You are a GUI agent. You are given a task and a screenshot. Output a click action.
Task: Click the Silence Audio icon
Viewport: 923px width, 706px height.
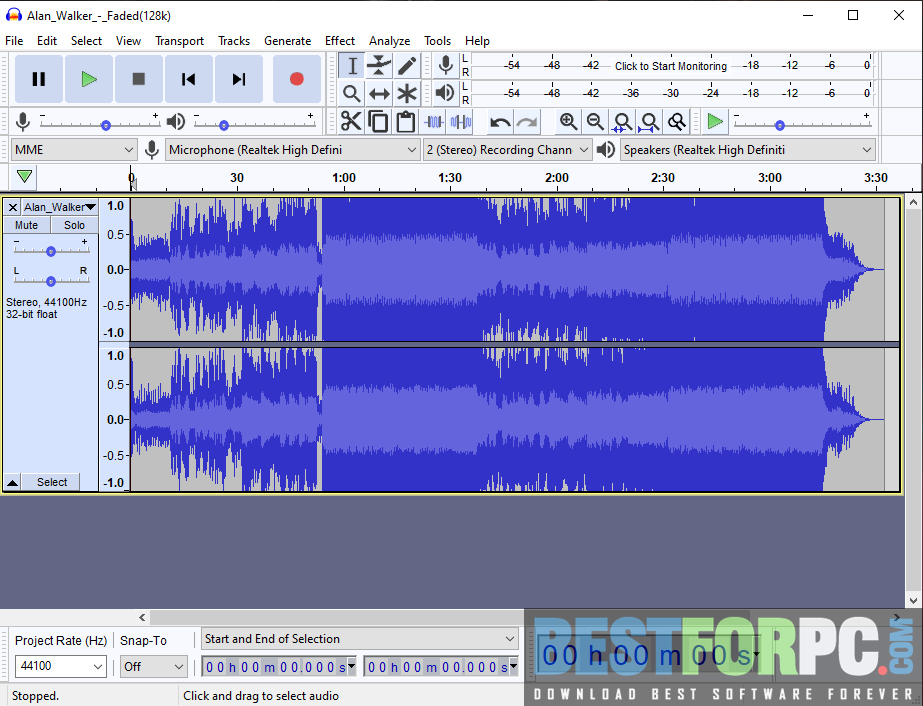coord(460,121)
